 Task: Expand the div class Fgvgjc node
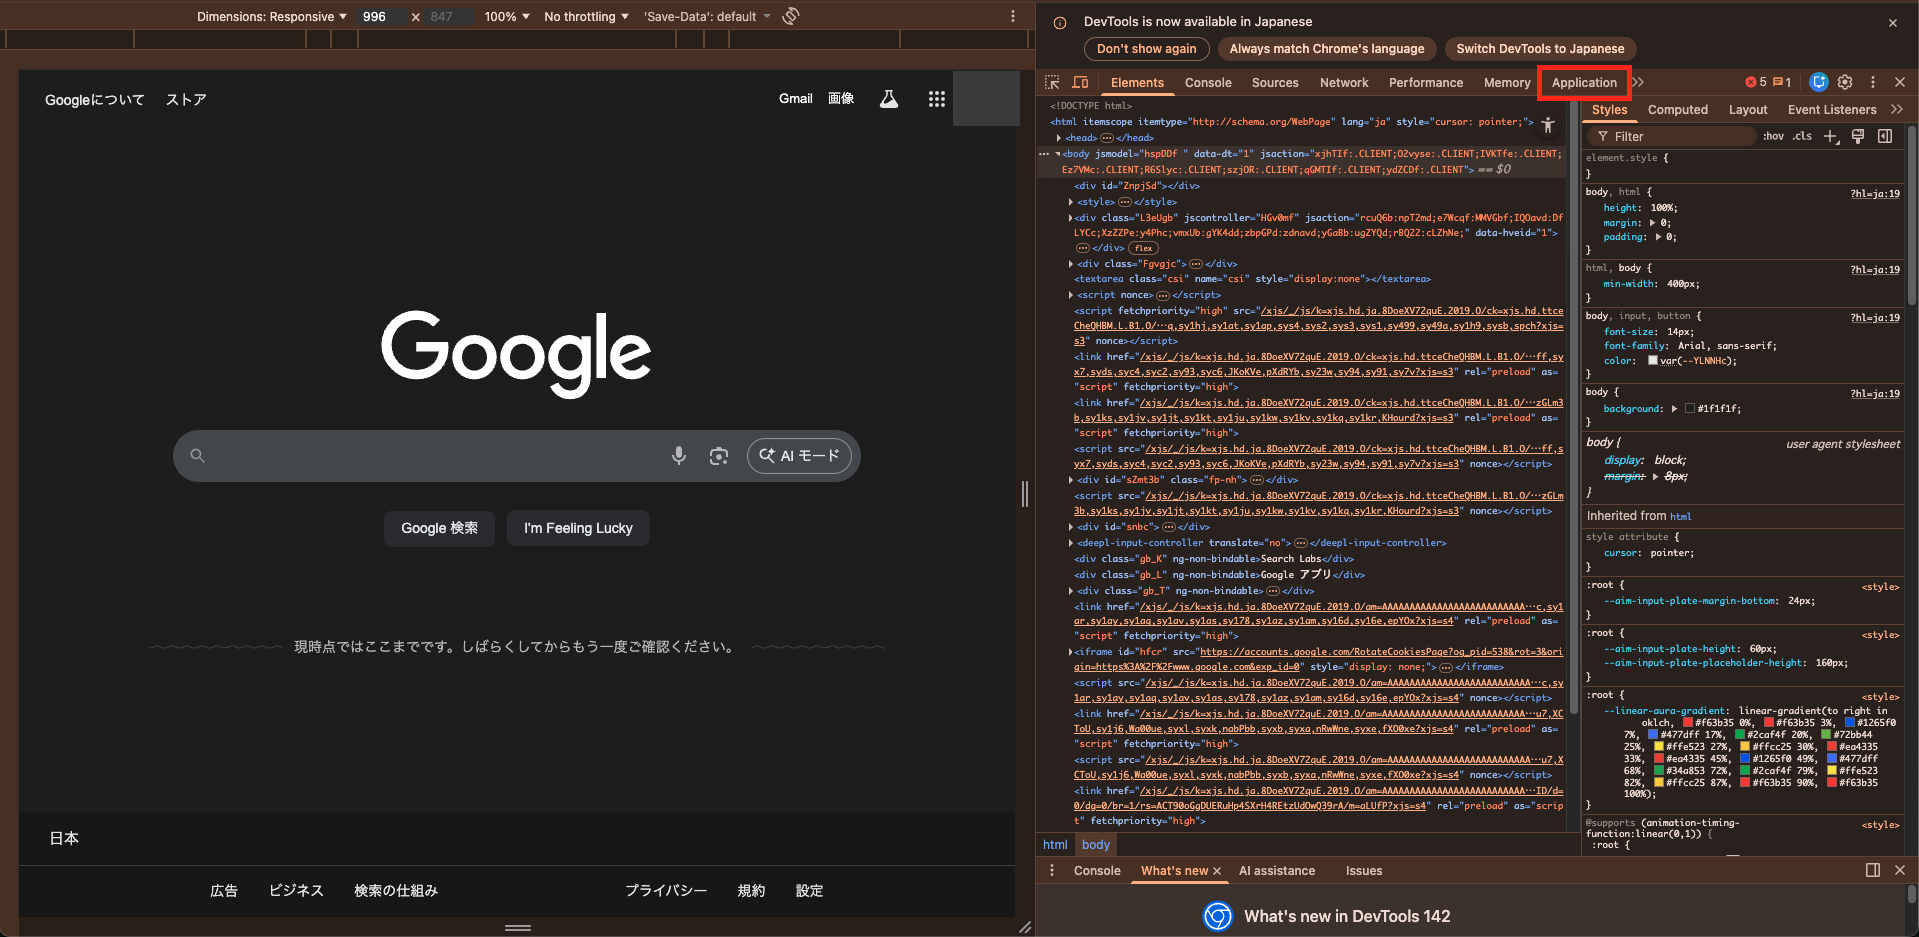click(1071, 264)
